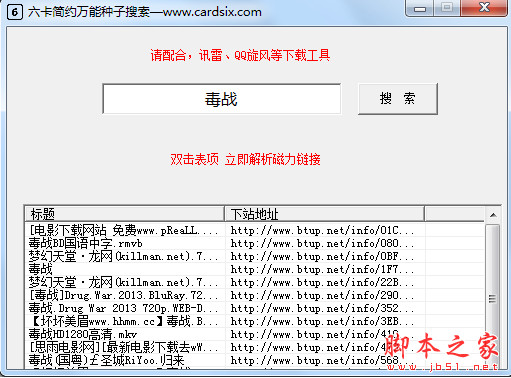Click the 搜索 search button
Image resolution: width=511 pixels, height=378 pixels.
[398, 99]
